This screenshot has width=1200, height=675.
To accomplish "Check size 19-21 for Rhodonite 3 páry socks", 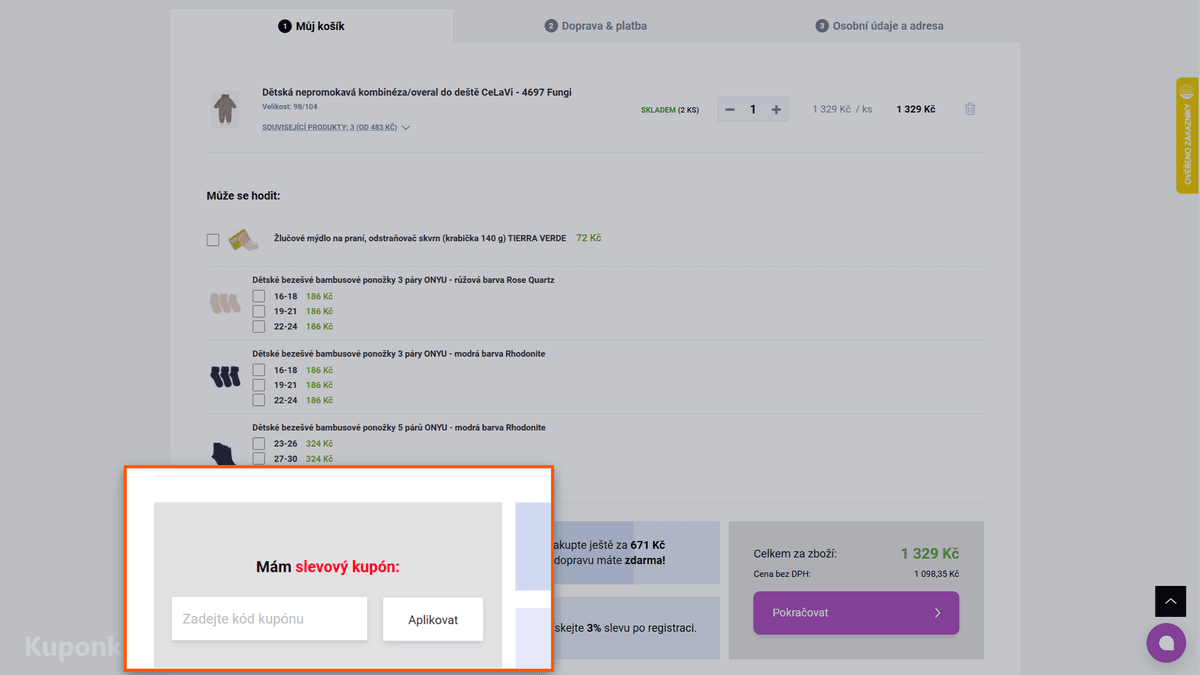I will point(259,385).
